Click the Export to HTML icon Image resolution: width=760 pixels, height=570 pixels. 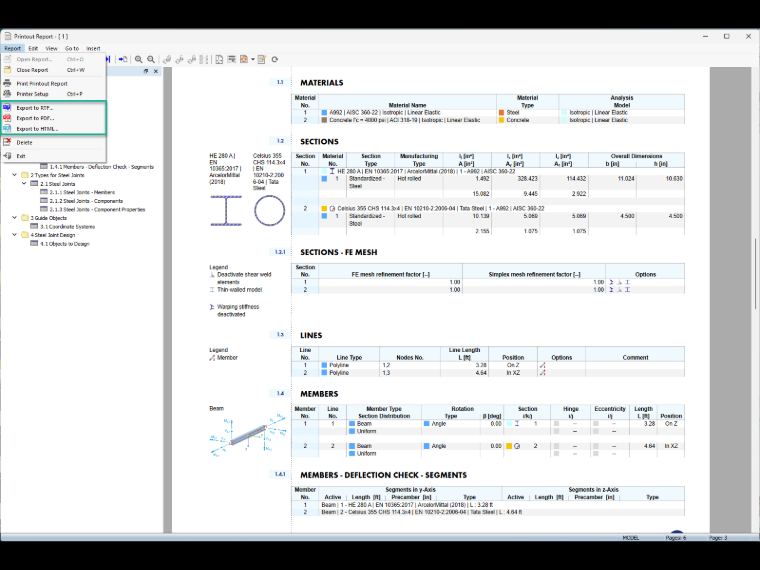click(7, 128)
